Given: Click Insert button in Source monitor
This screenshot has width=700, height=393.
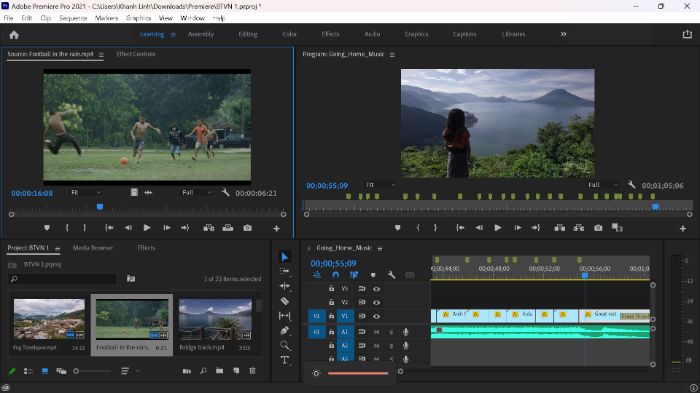Looking at the screenshot, I should pyautogui.click(x=208, y=228).
